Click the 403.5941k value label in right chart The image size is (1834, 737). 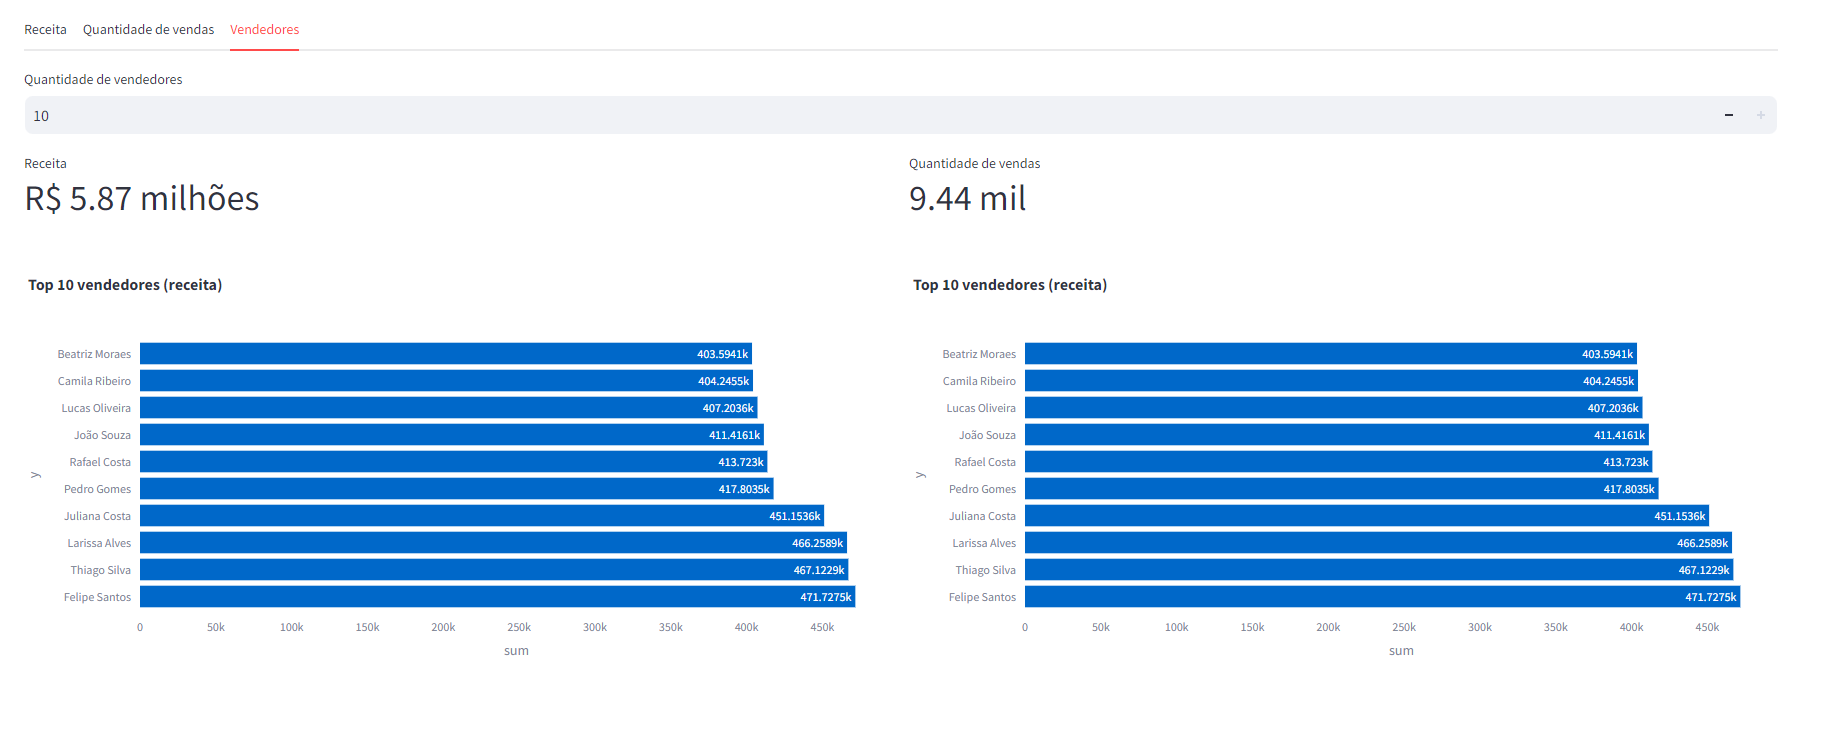tap(1607, 354)
